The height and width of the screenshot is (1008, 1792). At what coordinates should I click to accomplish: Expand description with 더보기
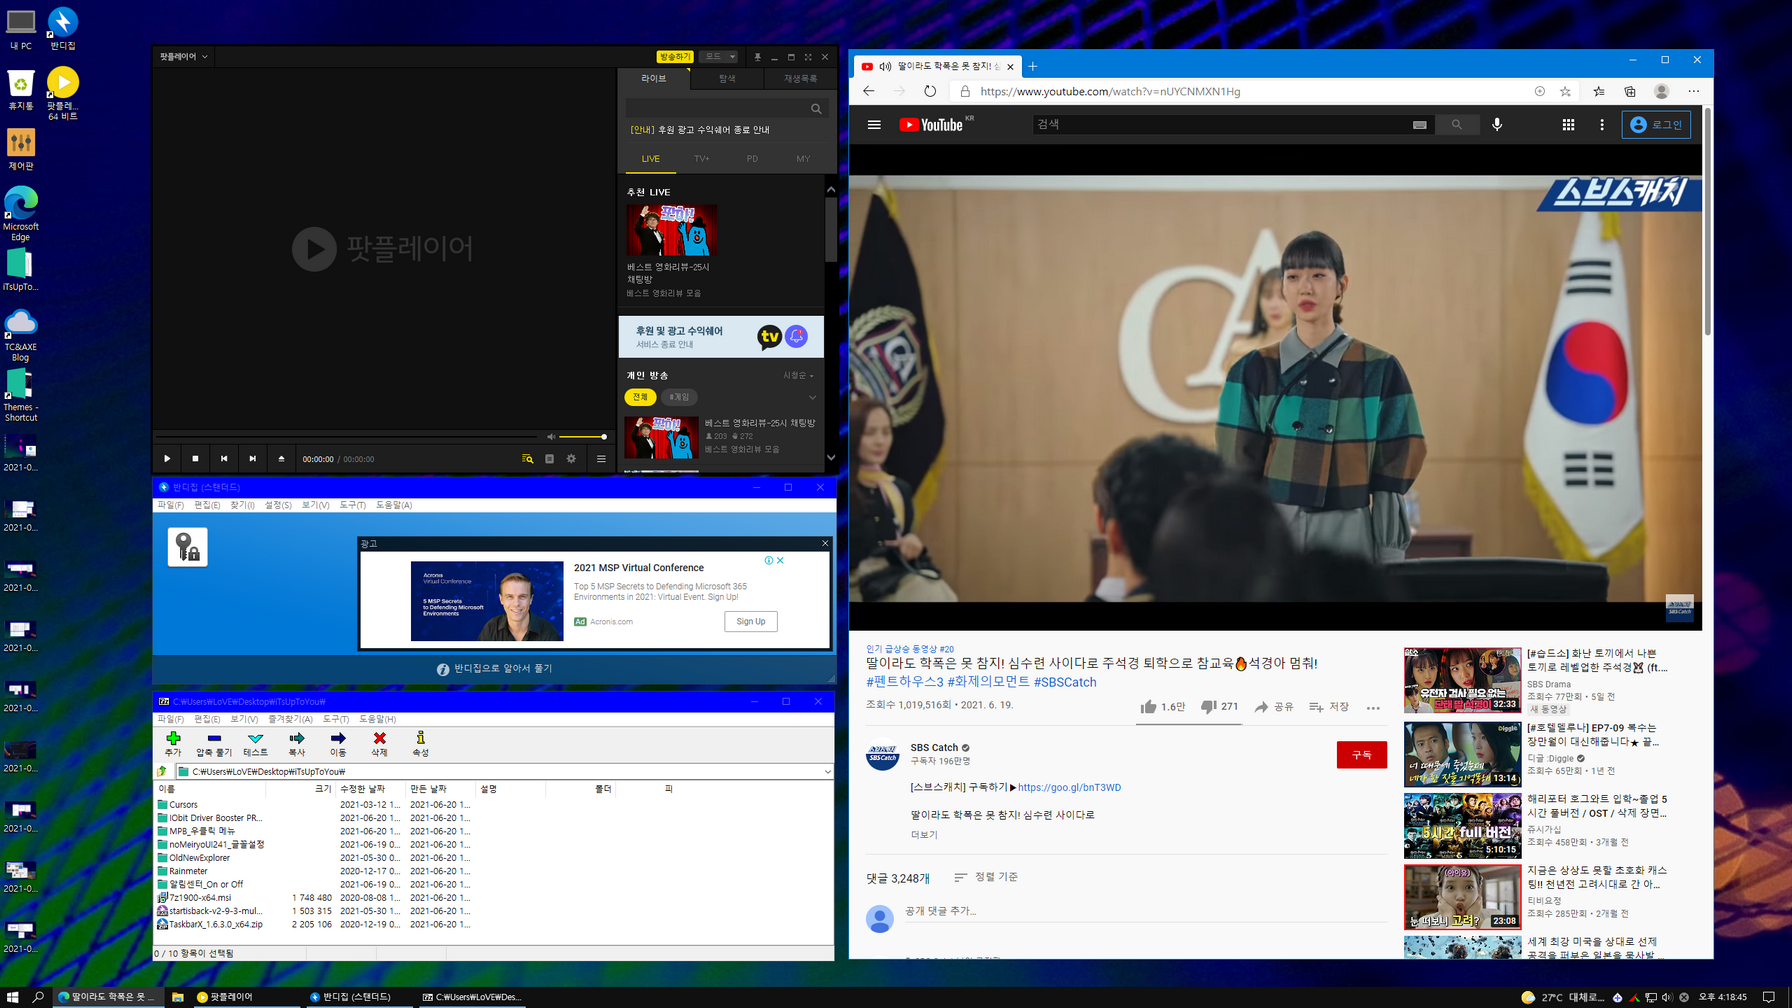point(924,835)
